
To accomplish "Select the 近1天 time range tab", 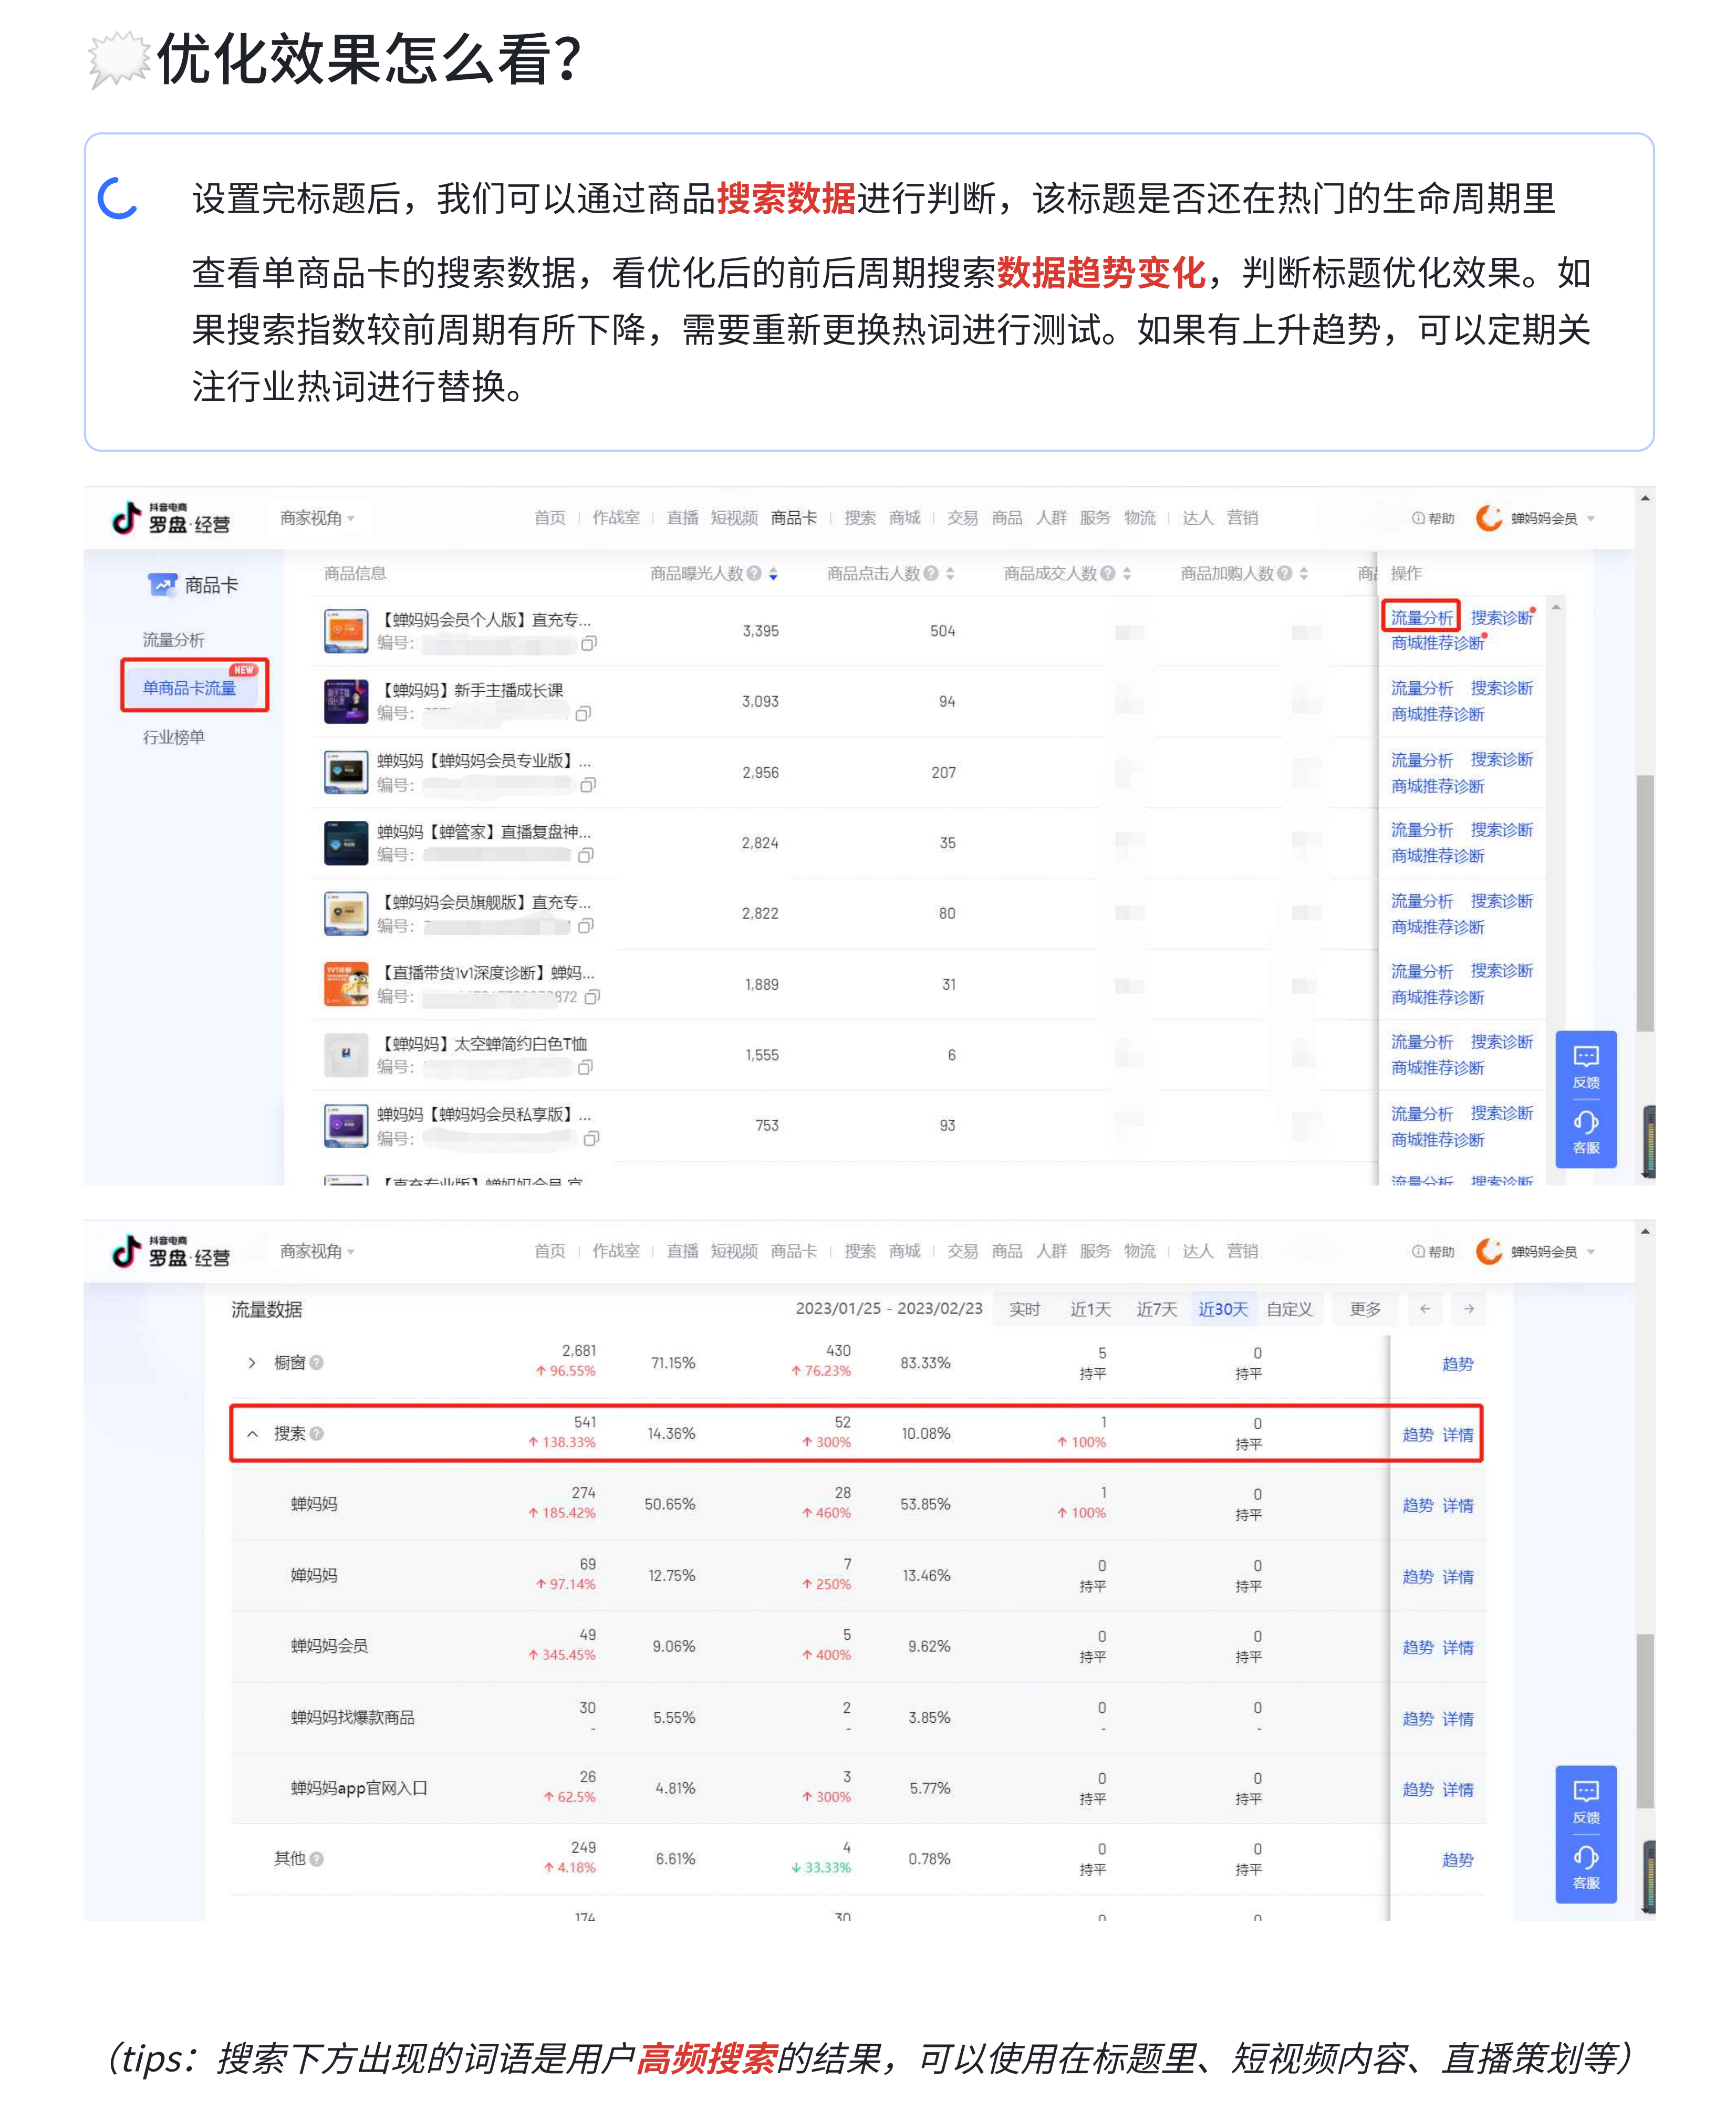I will tap(1091, 1310).
